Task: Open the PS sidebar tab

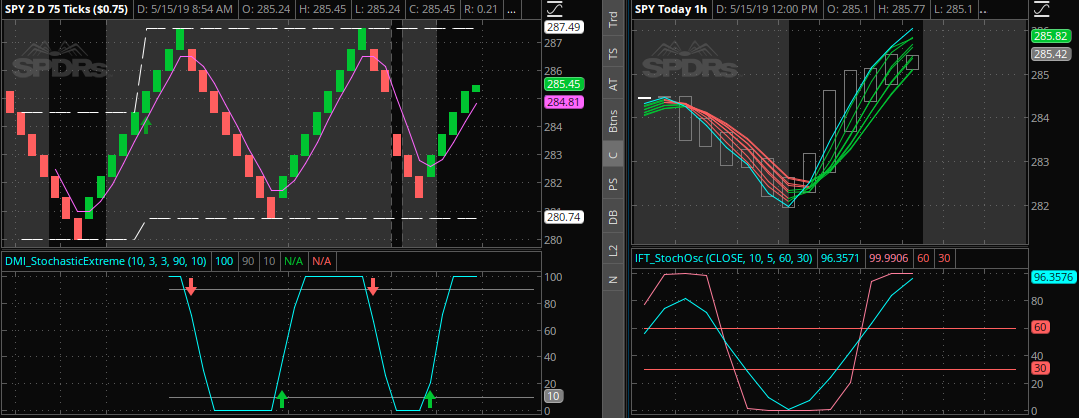Action: (x=613, y=185)
